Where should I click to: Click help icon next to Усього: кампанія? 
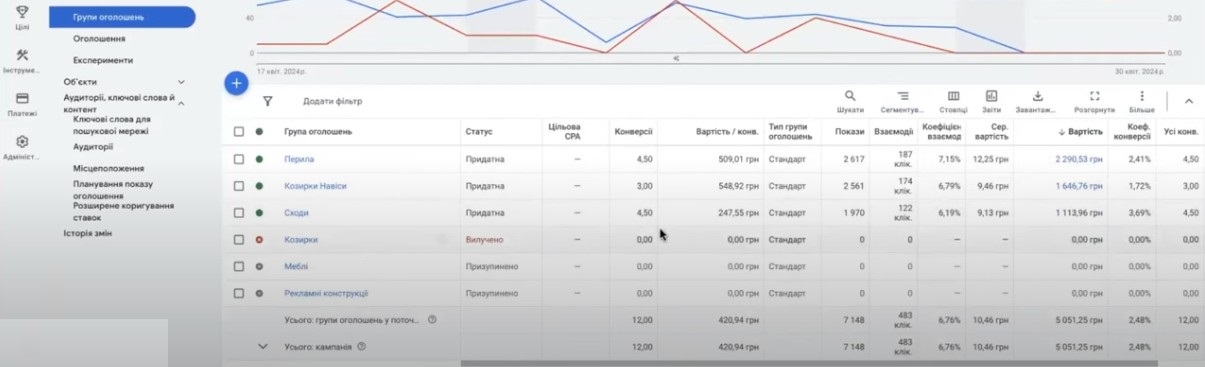point(362,347)
